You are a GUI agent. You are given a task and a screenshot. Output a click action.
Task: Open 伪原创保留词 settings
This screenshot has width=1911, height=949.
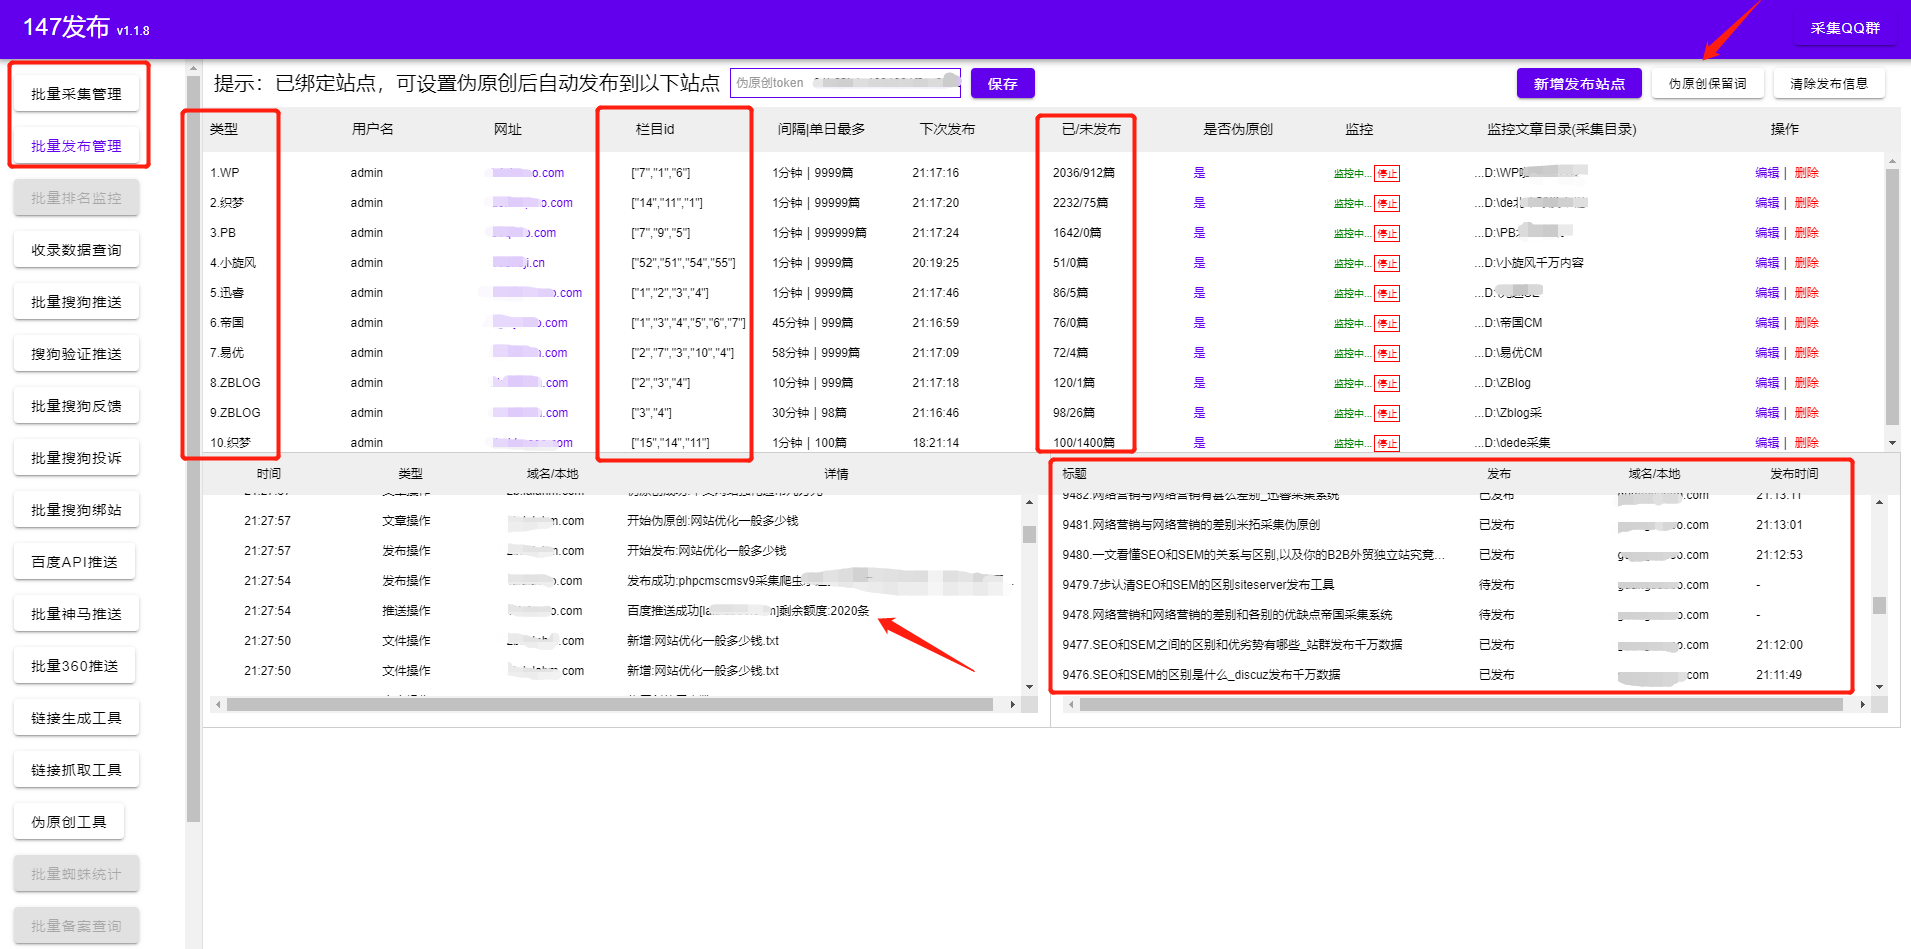(1708, 83)
